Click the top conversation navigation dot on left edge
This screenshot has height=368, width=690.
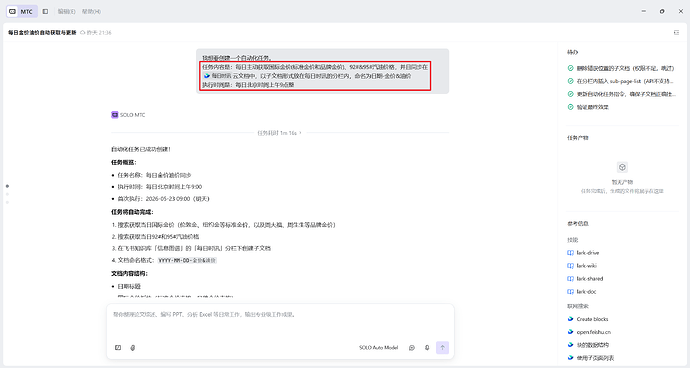pos(7,186)
